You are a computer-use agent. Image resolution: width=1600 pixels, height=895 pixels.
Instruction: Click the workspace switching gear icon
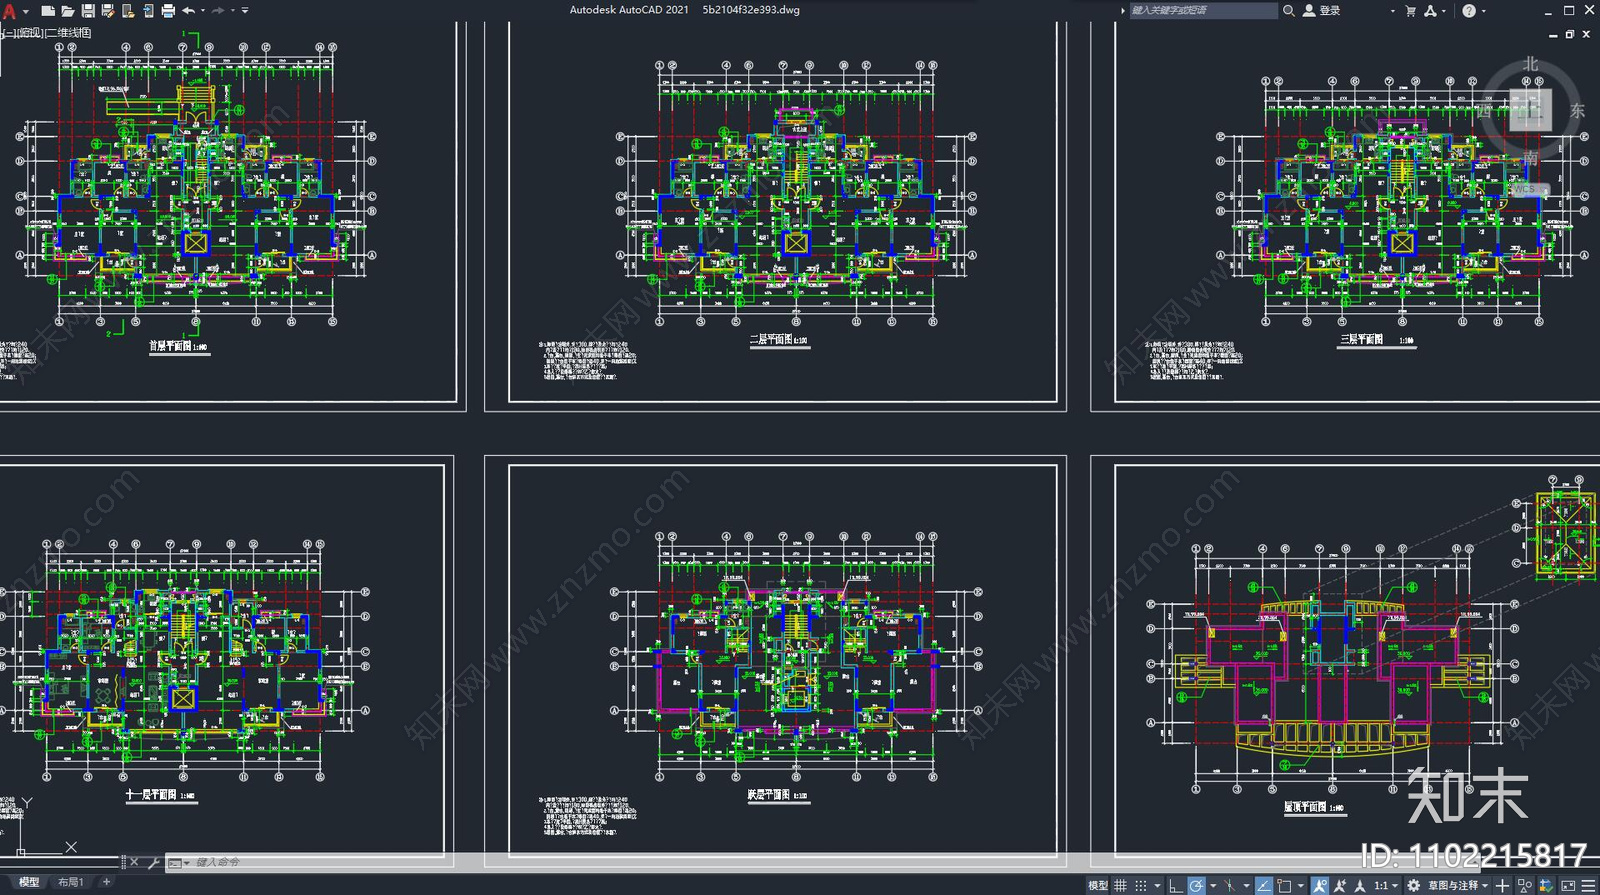click(x=1413, y=886)
